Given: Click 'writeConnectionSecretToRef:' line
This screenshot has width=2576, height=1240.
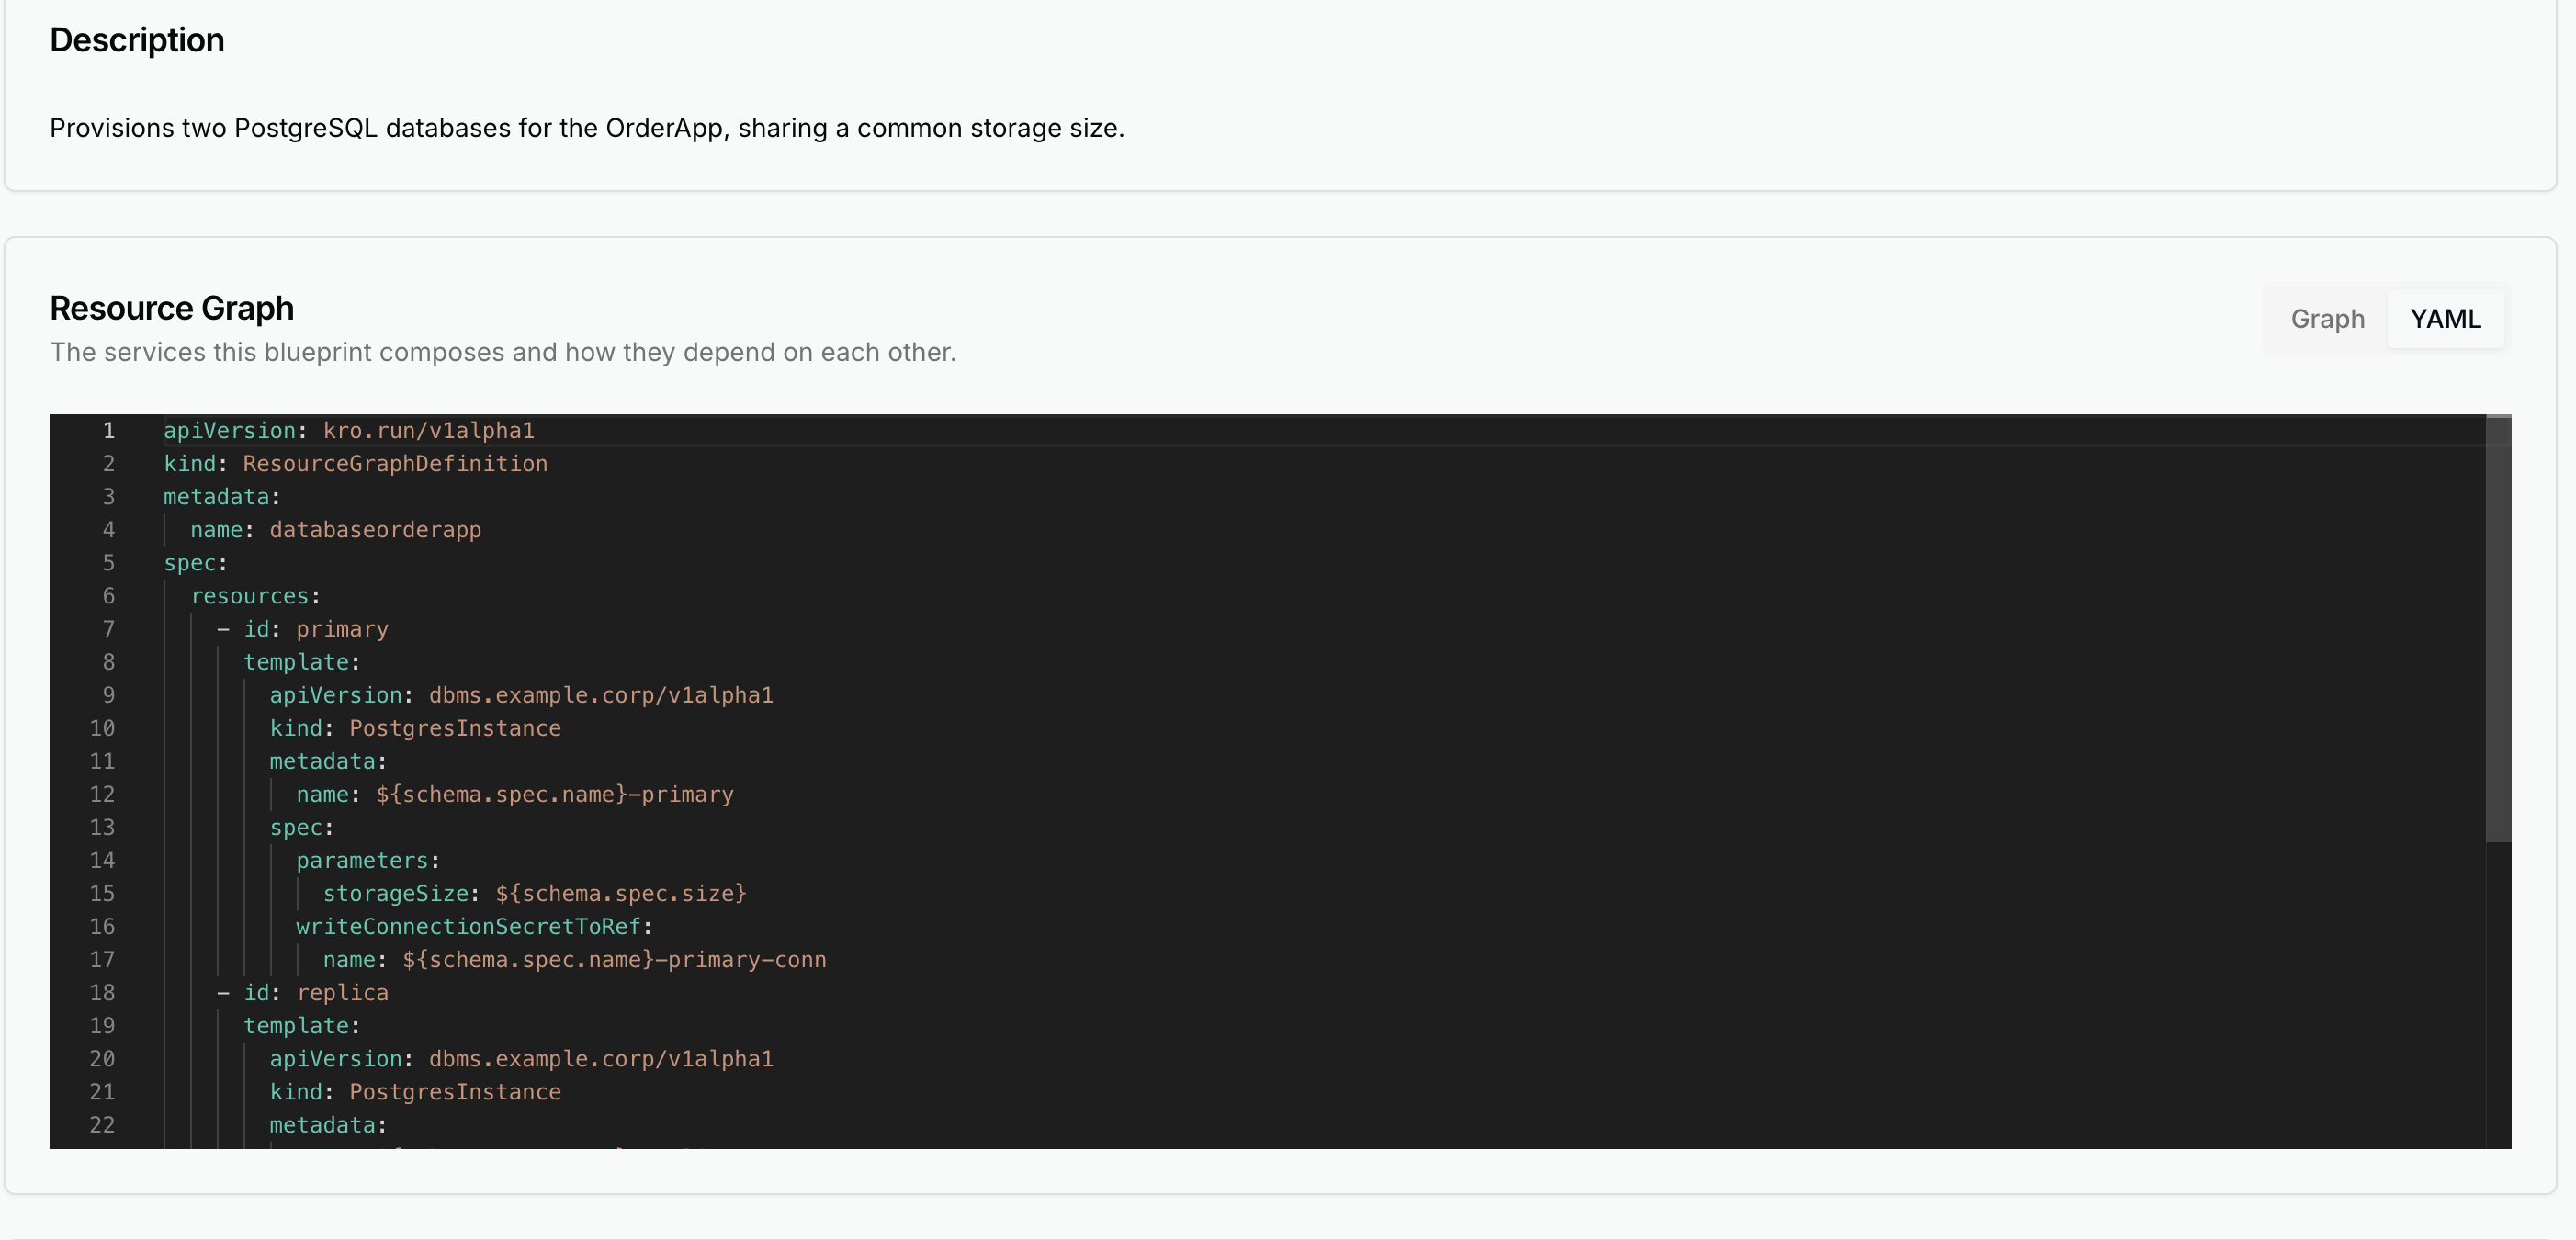Looking at the screenshot, I should click(474, 925).
